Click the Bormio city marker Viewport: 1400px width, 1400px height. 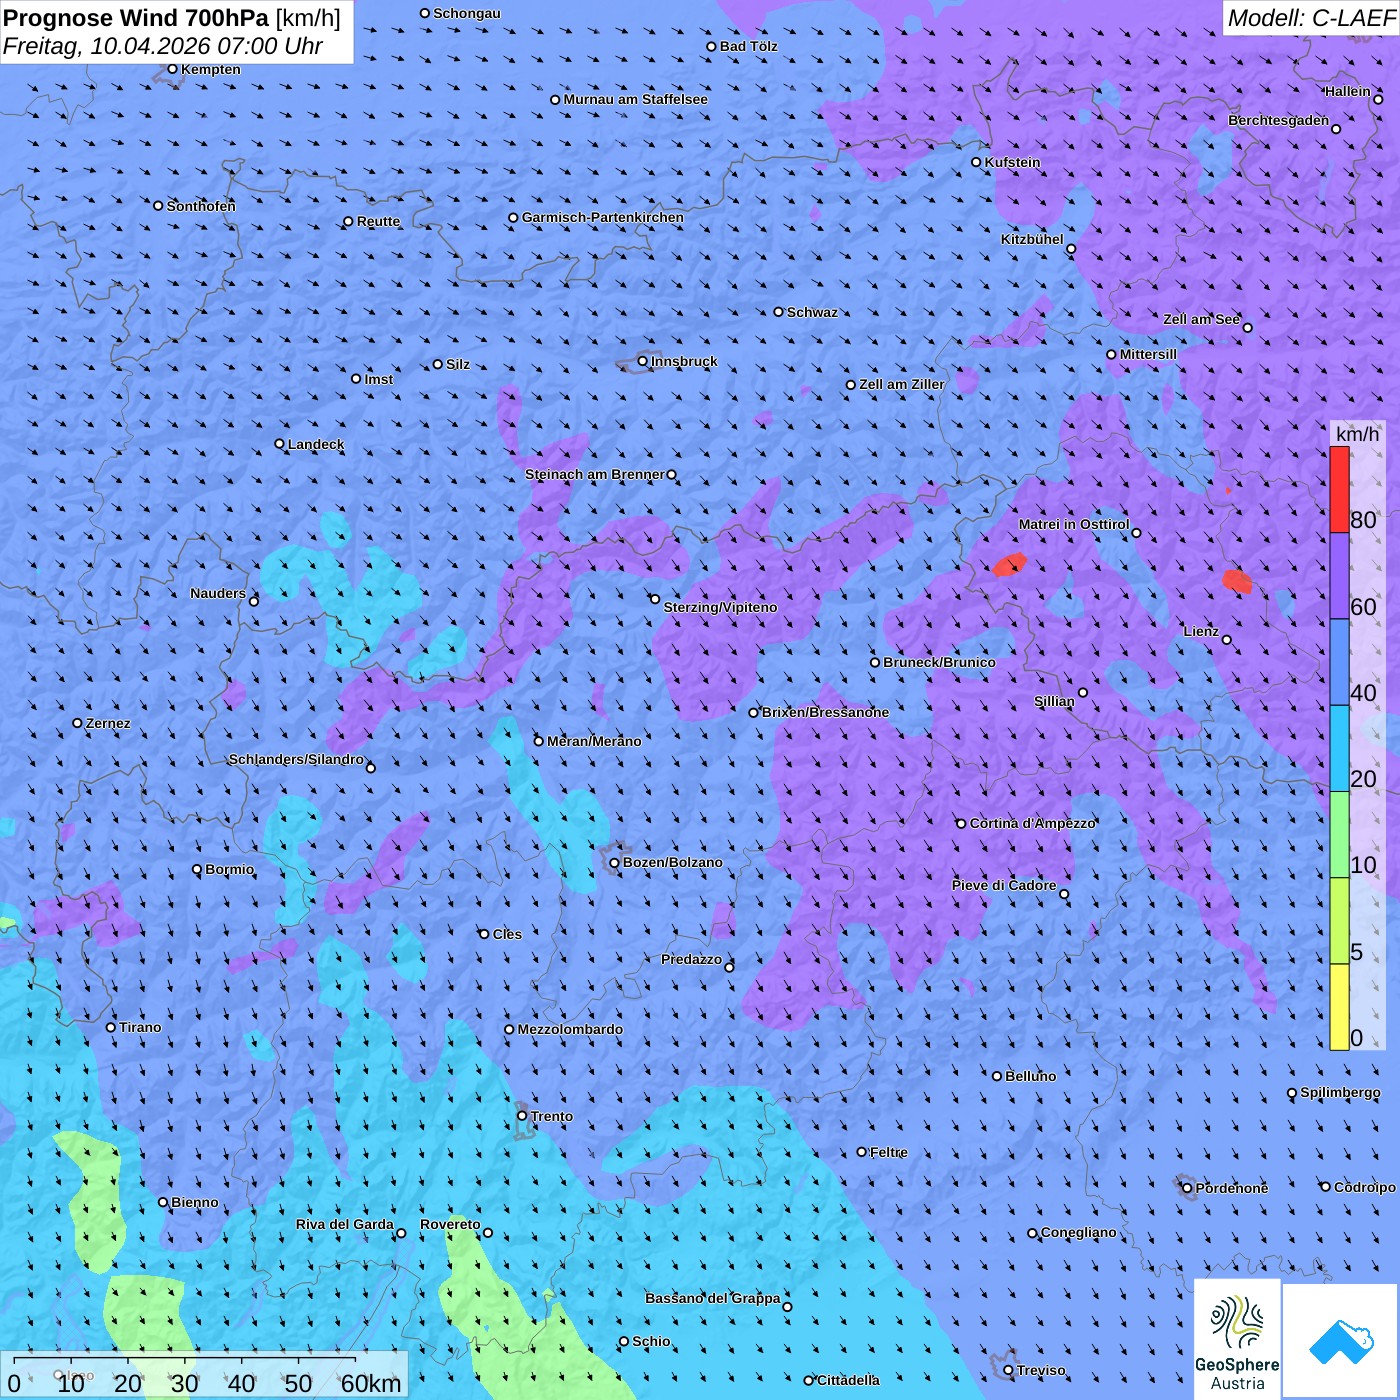click(197, 869)
